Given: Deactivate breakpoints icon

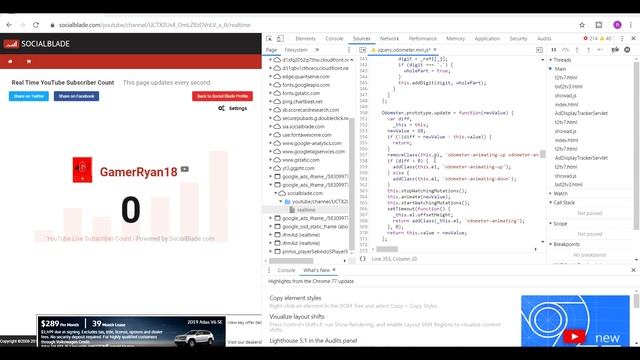Looking at the screenshot, I should [x=615, y=50].
